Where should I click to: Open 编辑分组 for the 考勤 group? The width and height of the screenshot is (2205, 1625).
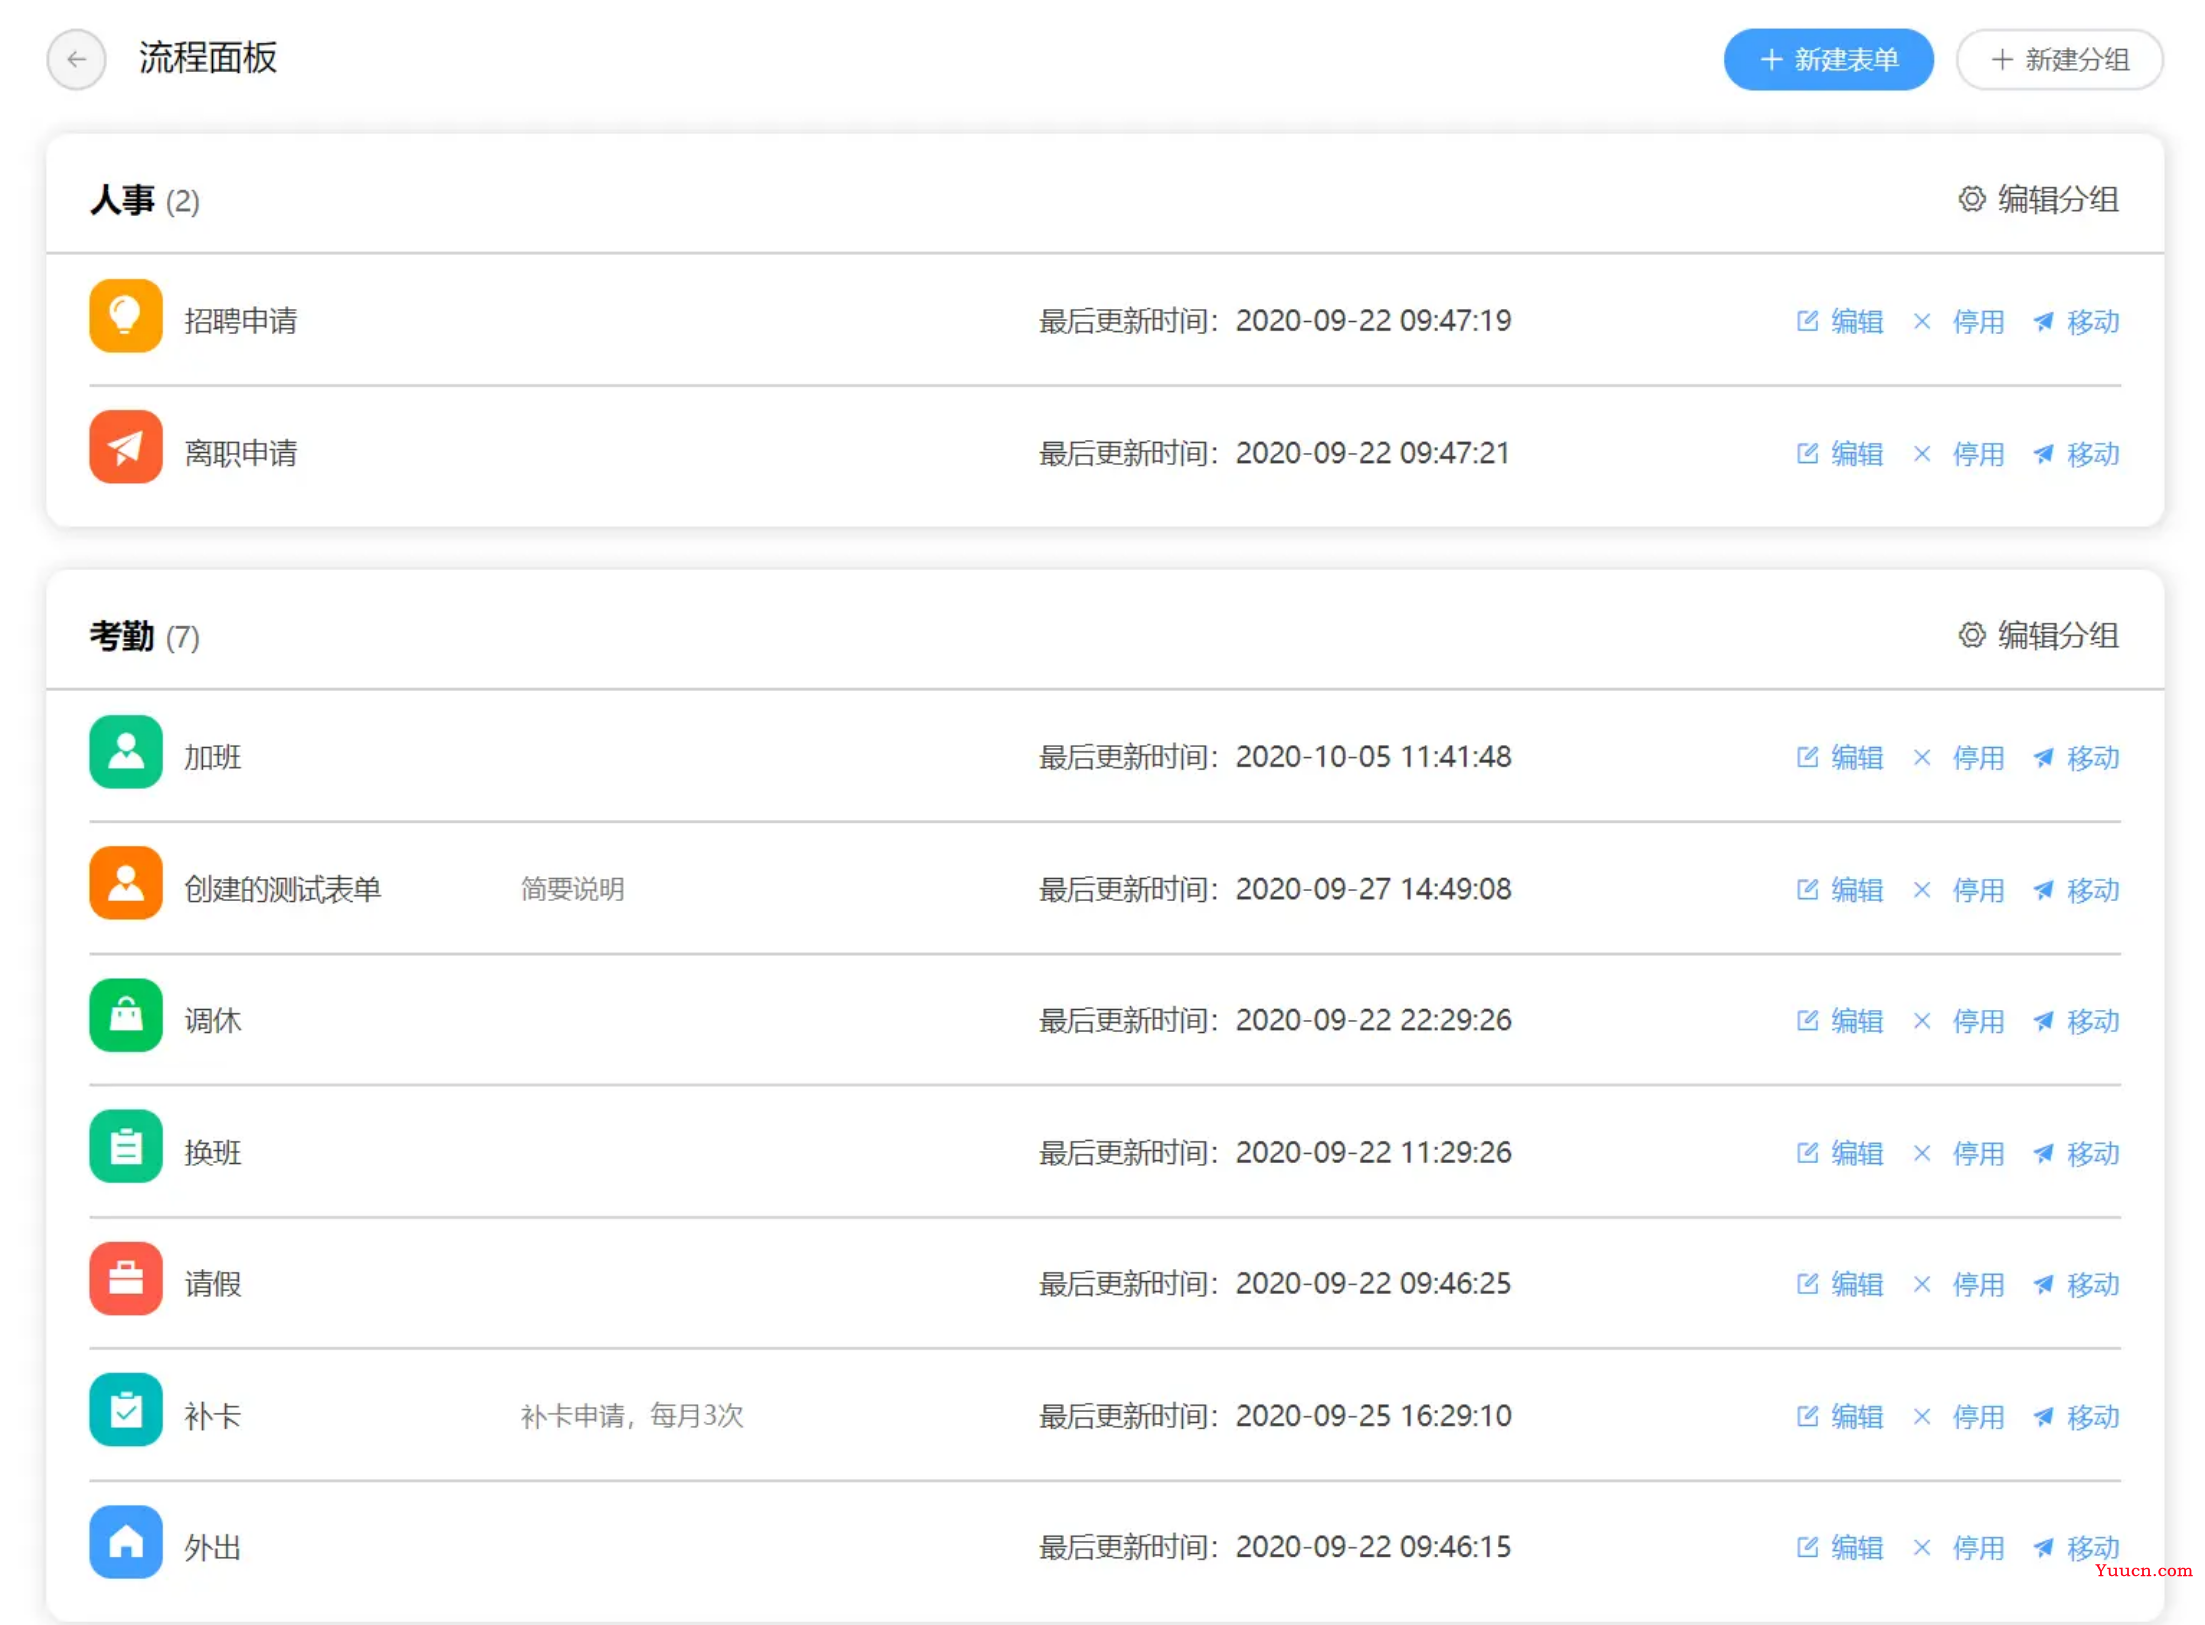click(2038, 635)
